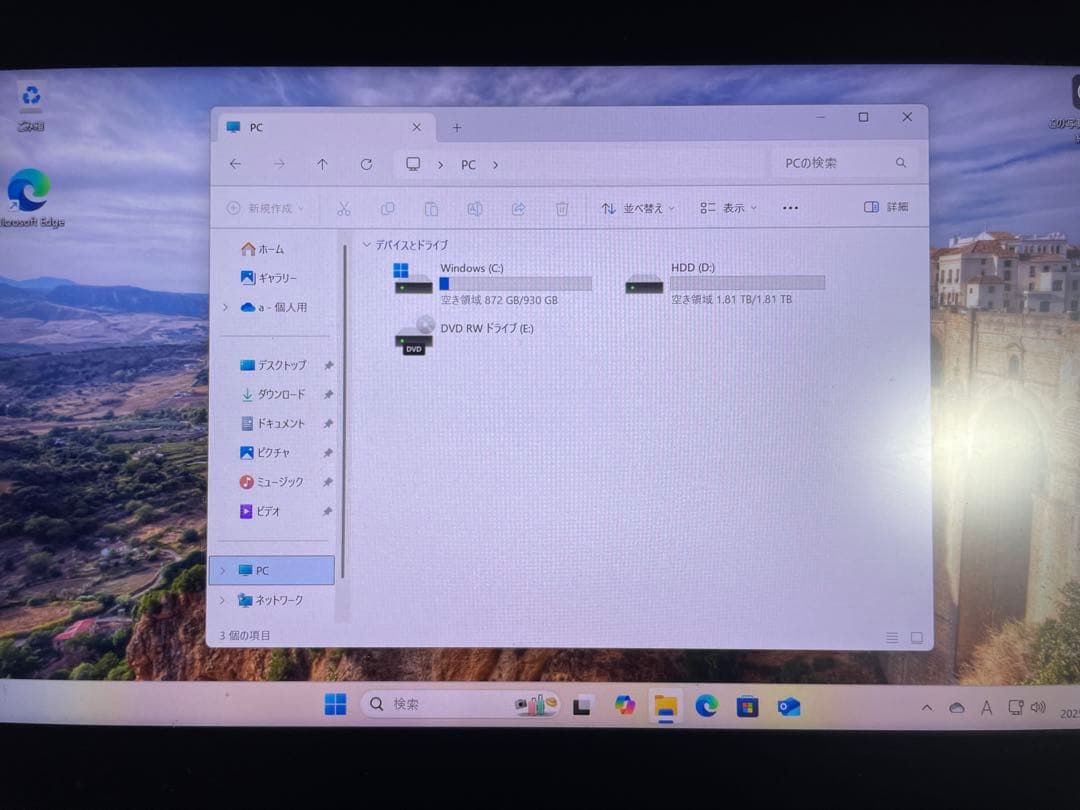Open Copilot from the taskbar
Image resolution: width=1080 pixels, height=810 pixels.
(625, 706)
